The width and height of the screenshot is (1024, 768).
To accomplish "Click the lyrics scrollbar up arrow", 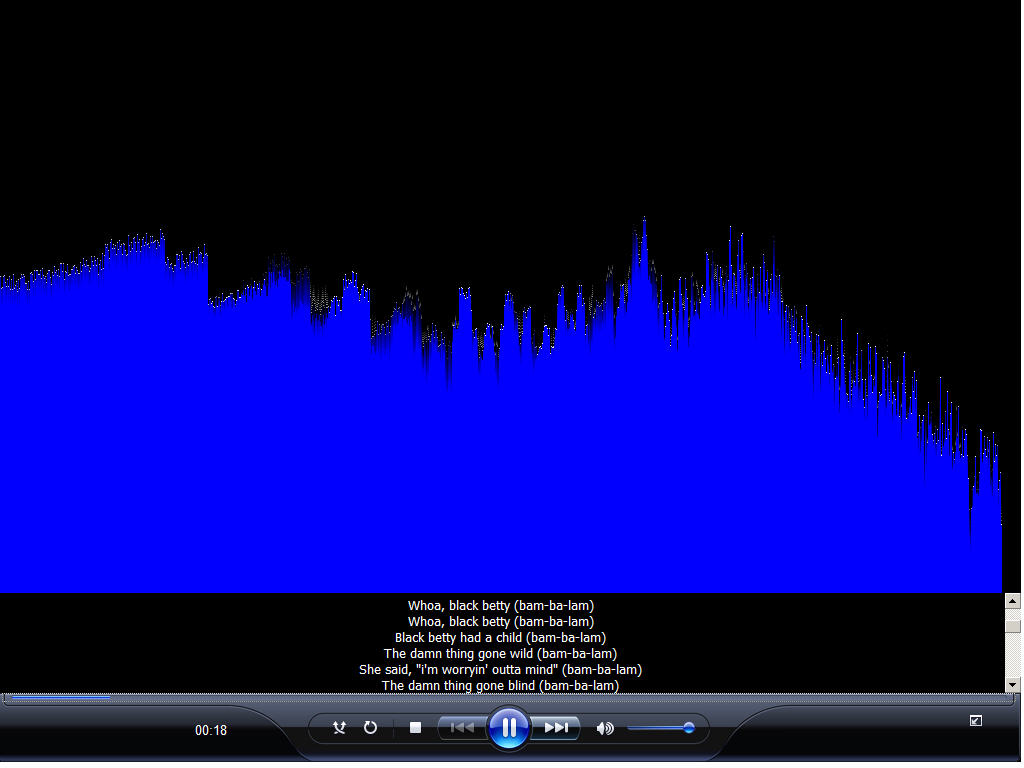I will coord(1012,601).
